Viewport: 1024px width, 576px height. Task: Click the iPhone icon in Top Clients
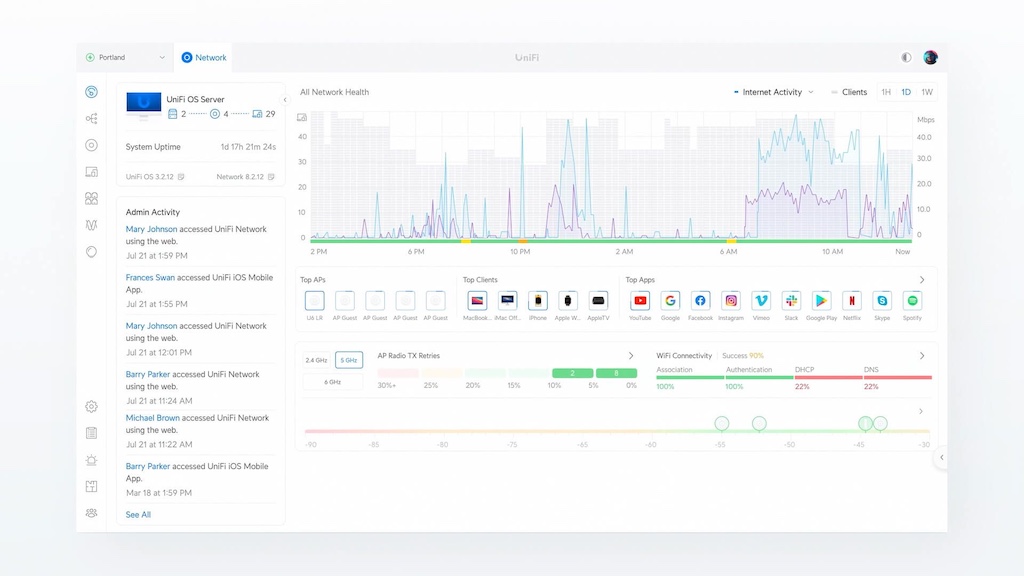click(x=538, y=301)
